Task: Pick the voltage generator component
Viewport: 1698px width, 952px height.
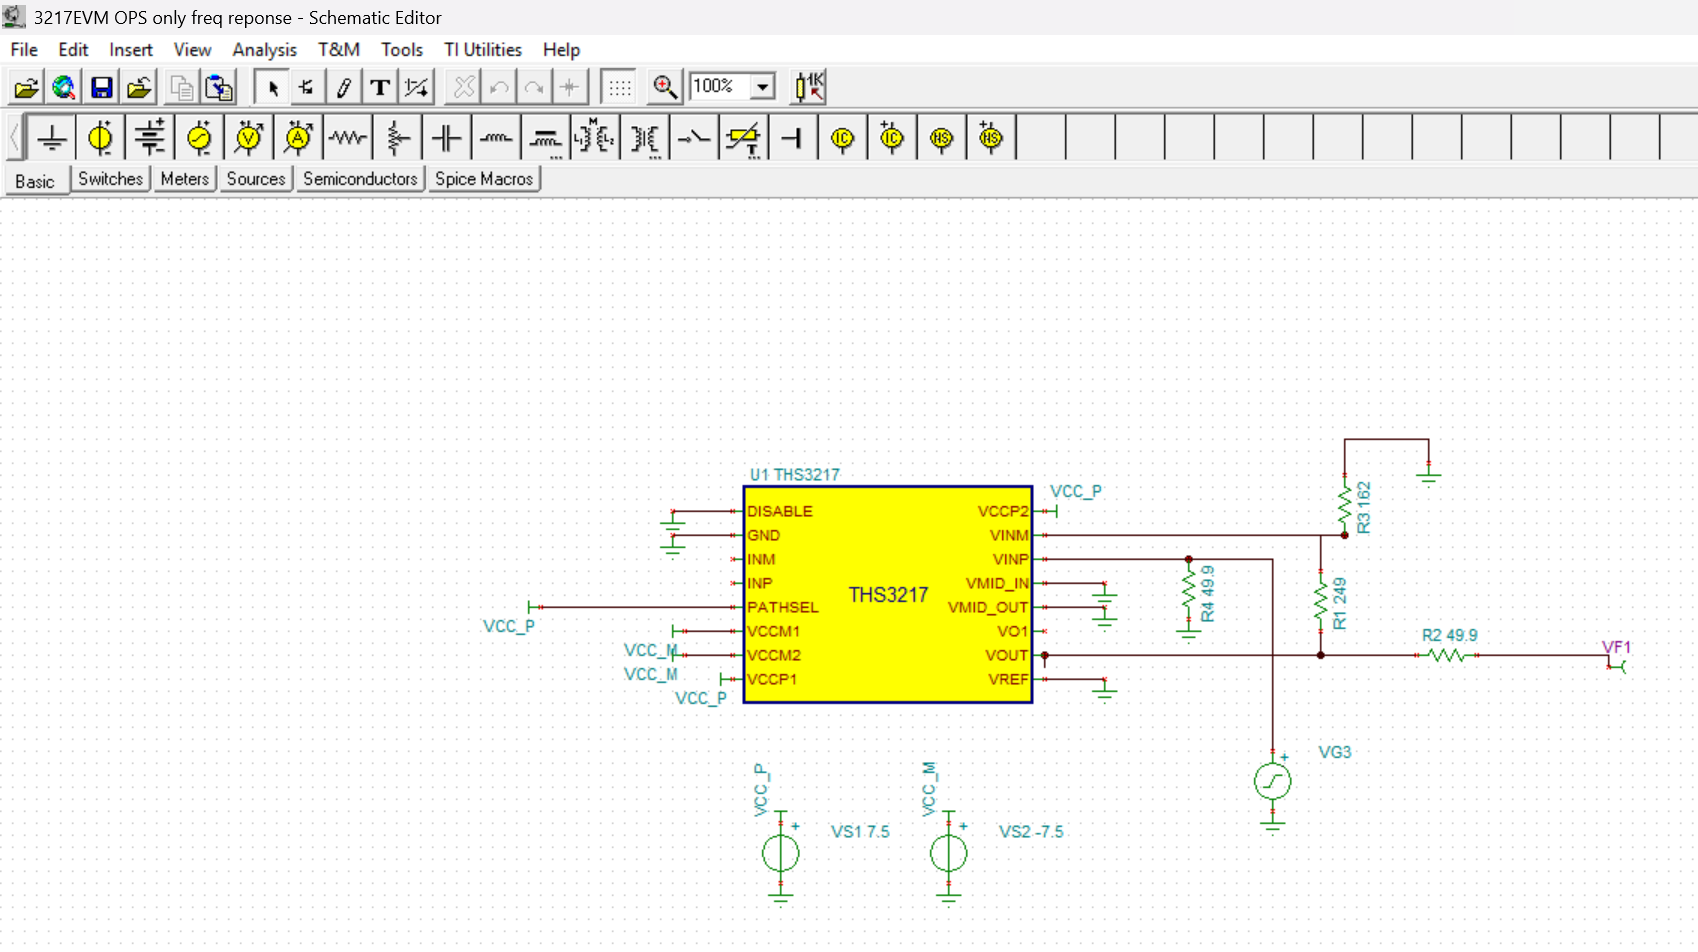Action: (x=199, y=138)
